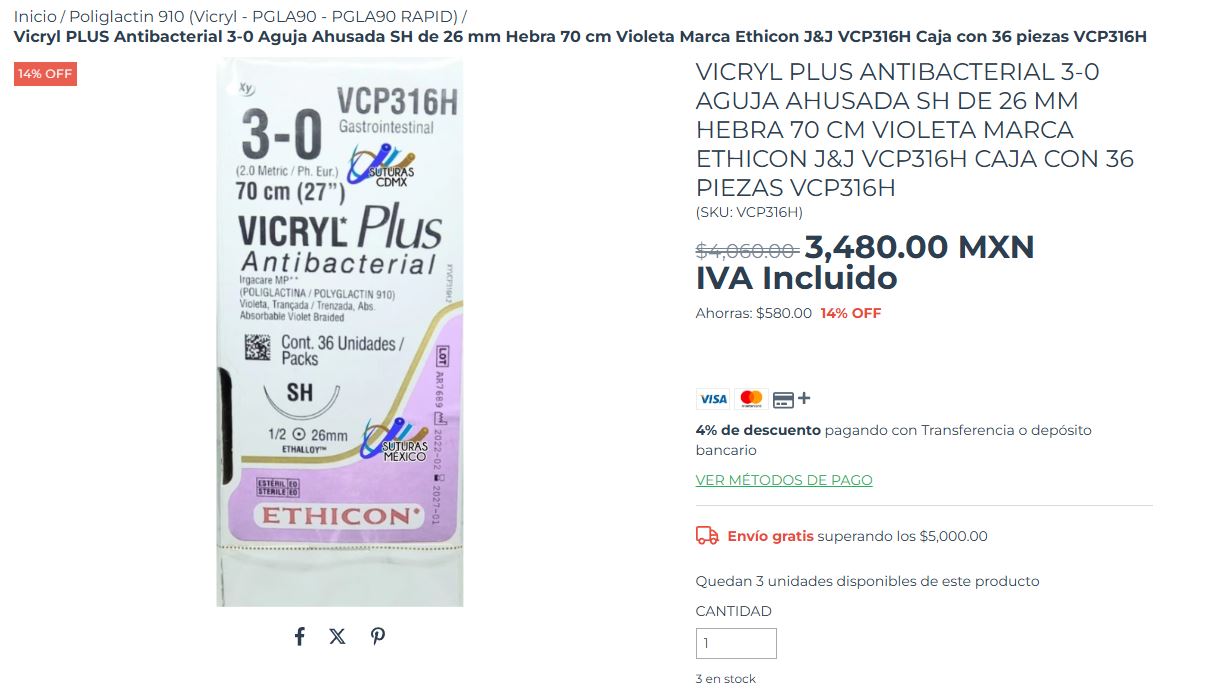Open VER MÉTODOS DE PAGO link
The height and width of the screenshot is (698, 1205).
click(784, 480)
